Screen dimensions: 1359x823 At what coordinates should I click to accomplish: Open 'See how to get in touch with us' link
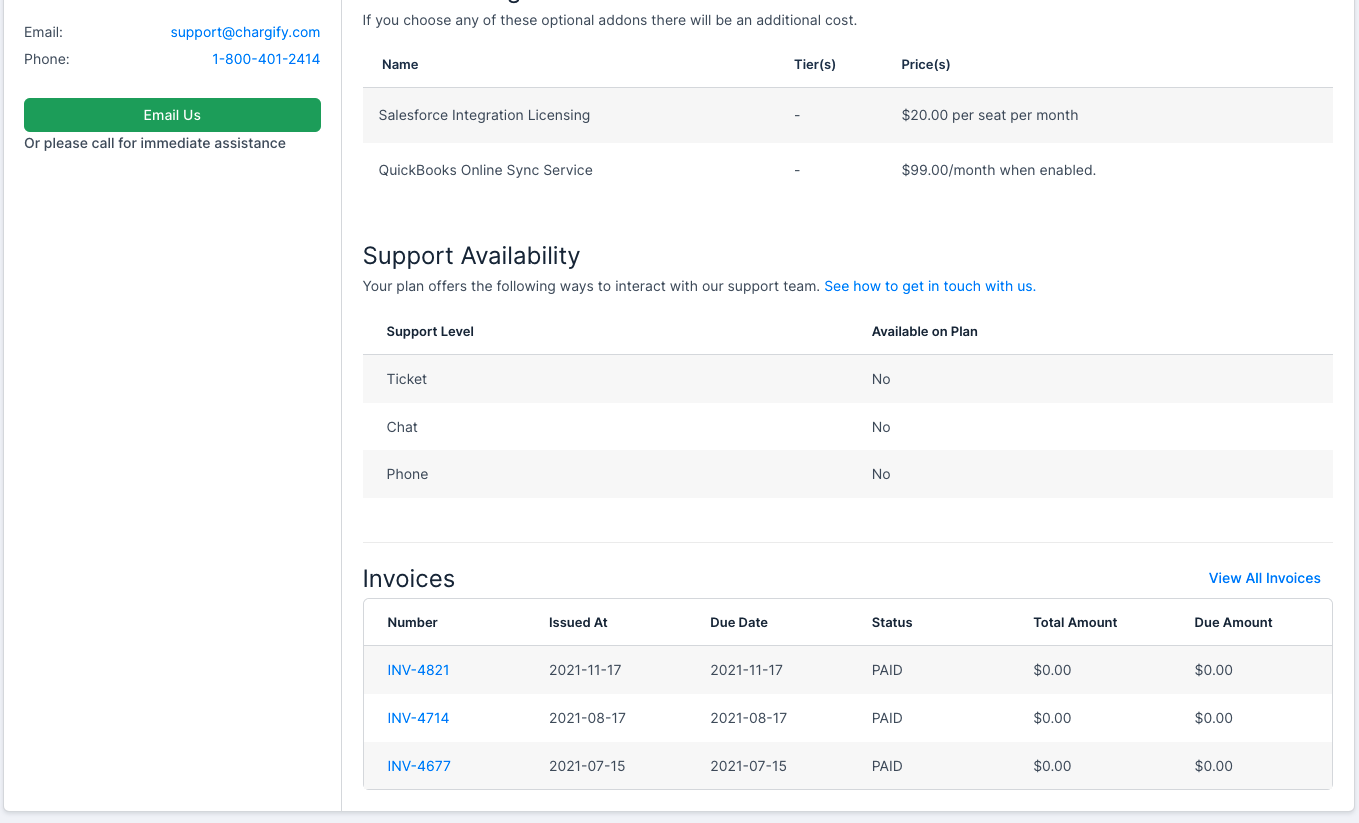click(929, 286)
